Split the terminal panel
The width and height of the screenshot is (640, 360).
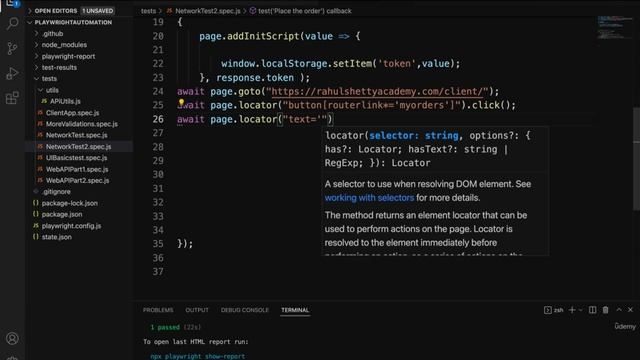coord(592,310)
